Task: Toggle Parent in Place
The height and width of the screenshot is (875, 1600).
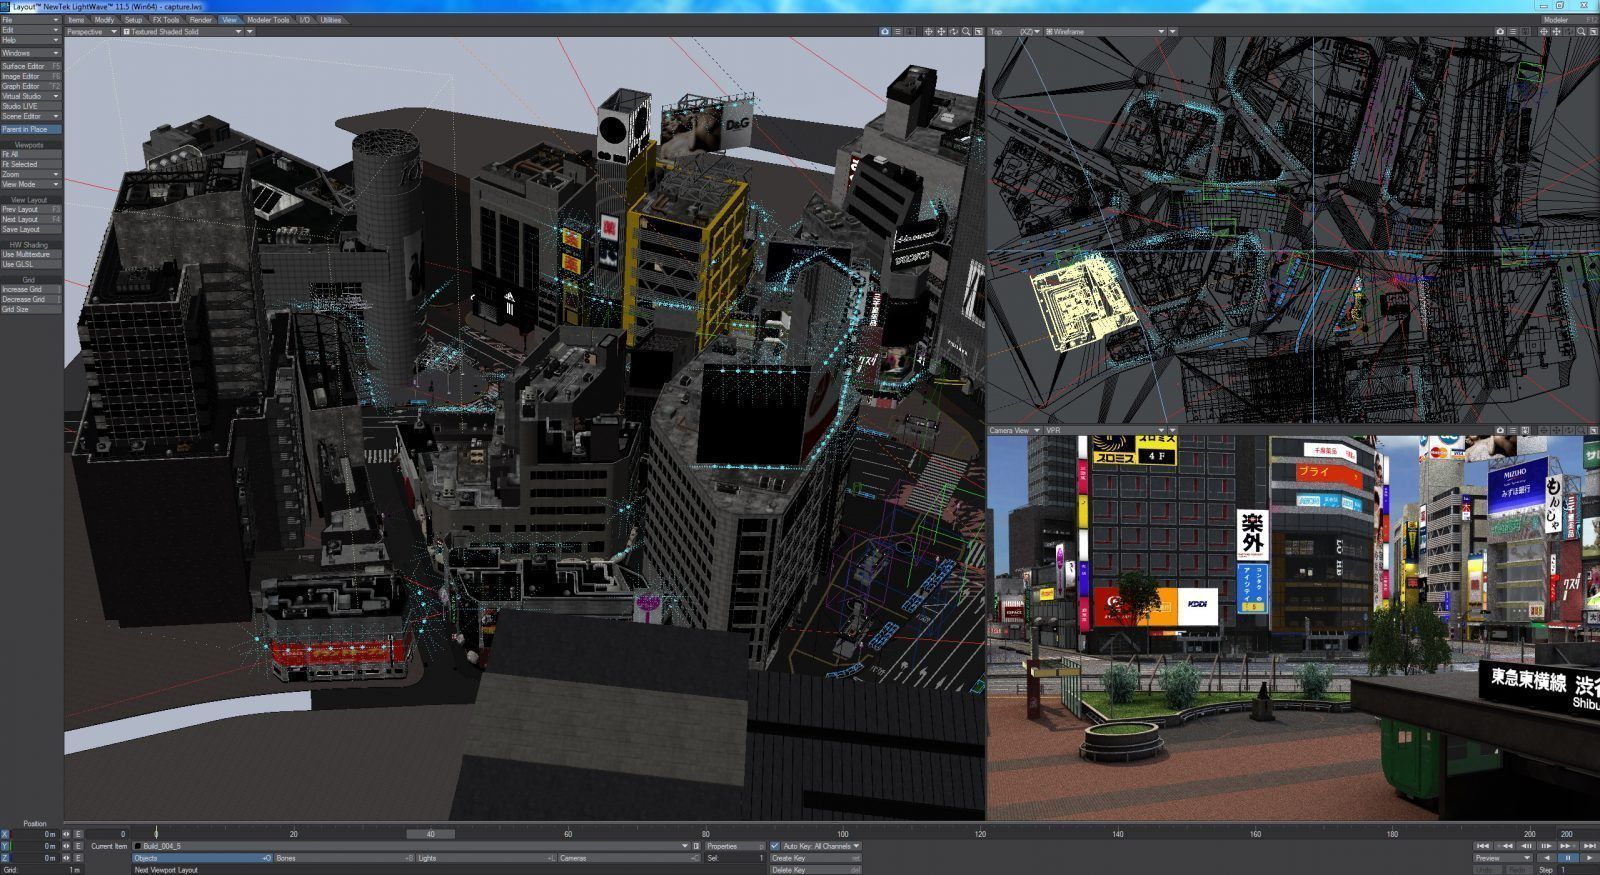Action: tap(31, 129)
